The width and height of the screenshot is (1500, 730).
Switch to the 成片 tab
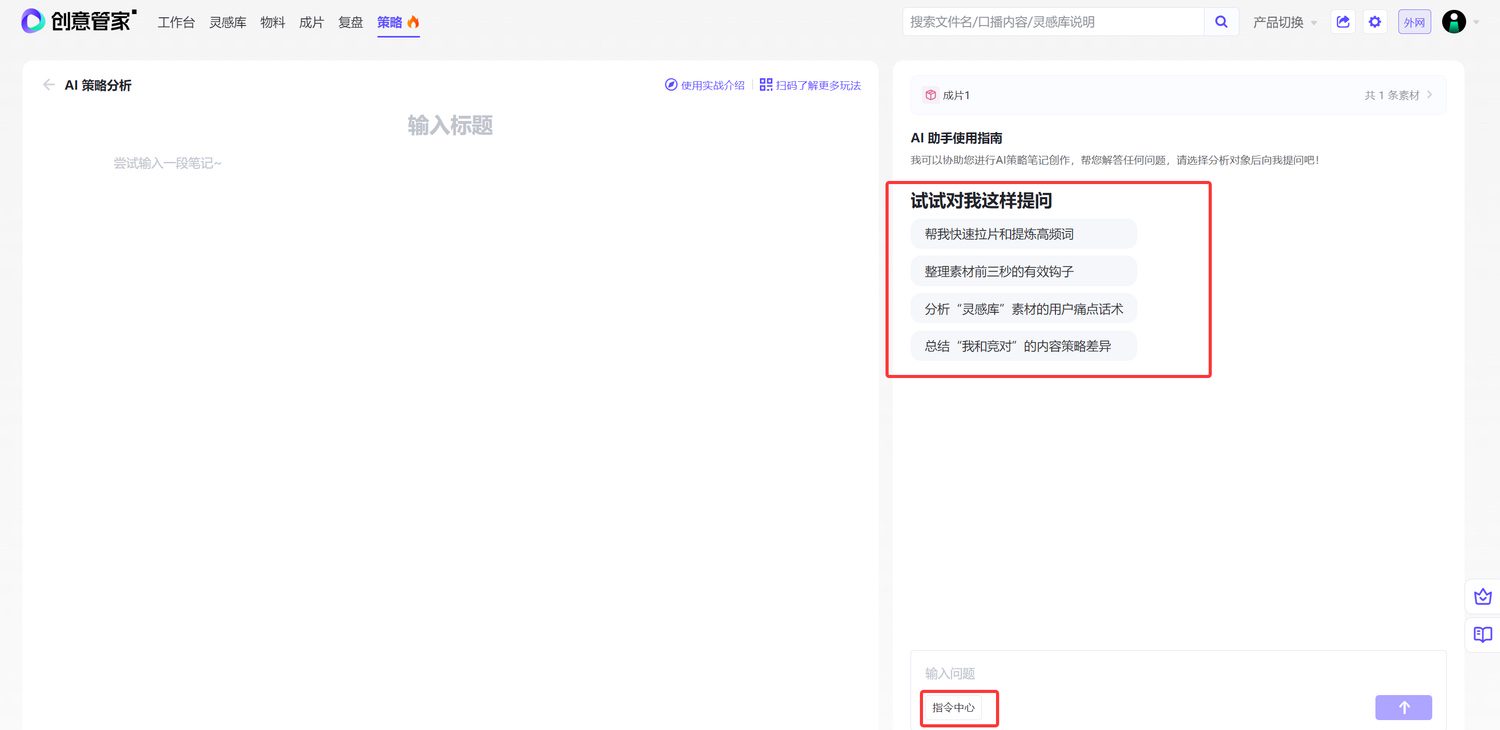pos(312,22)
